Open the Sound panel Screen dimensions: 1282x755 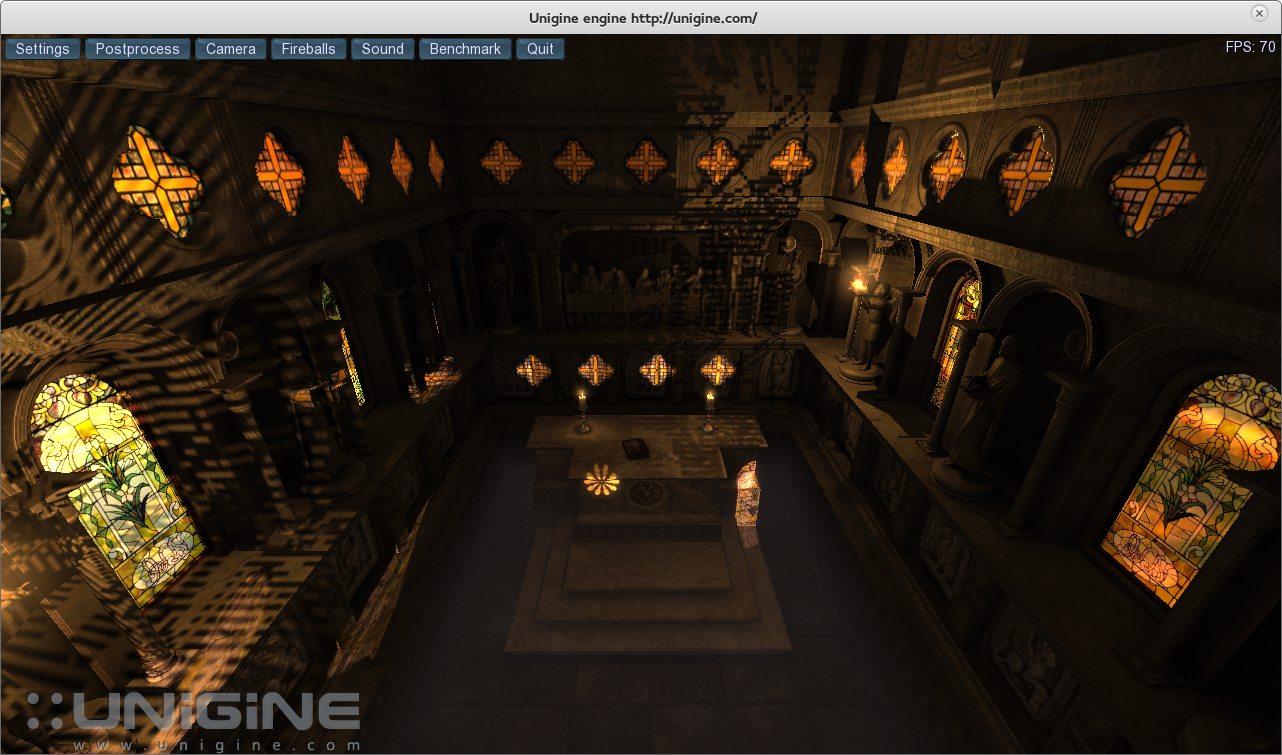[x=382, y=49]
